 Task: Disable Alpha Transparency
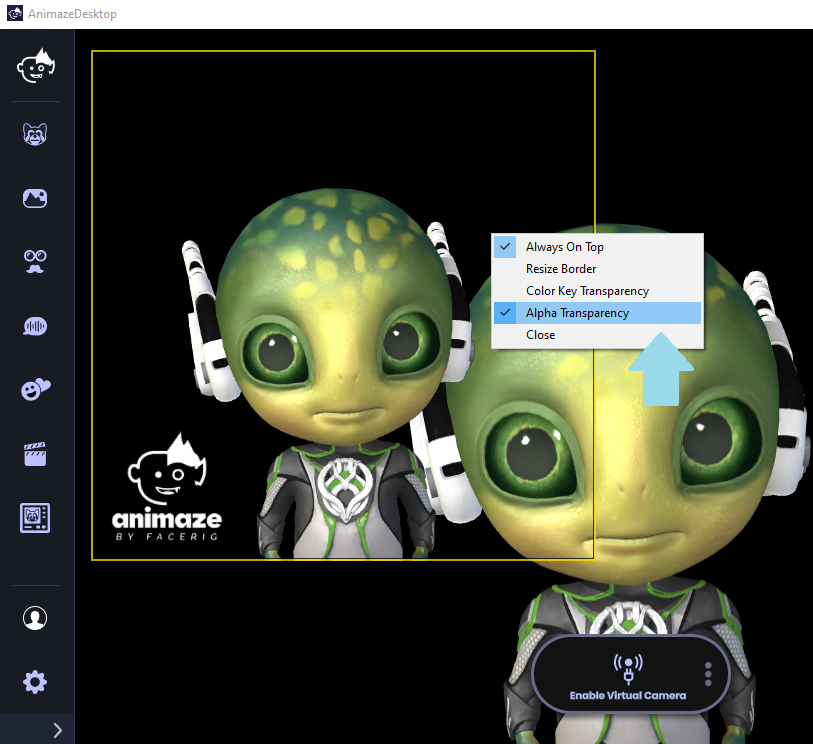577,312
